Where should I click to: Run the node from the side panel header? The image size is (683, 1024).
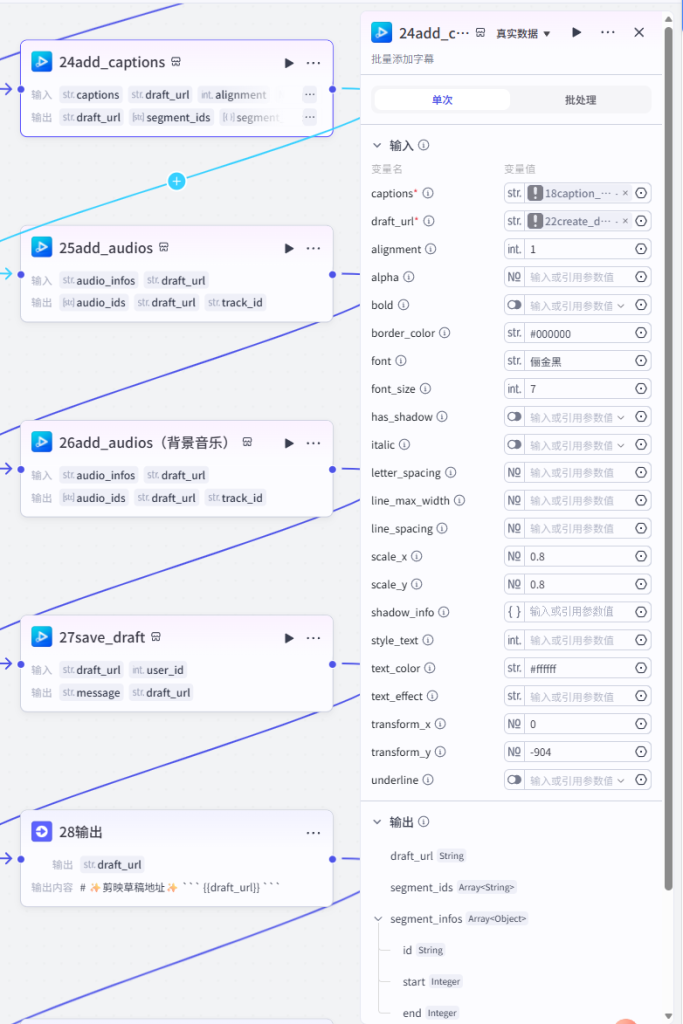(x=577, y=33)
